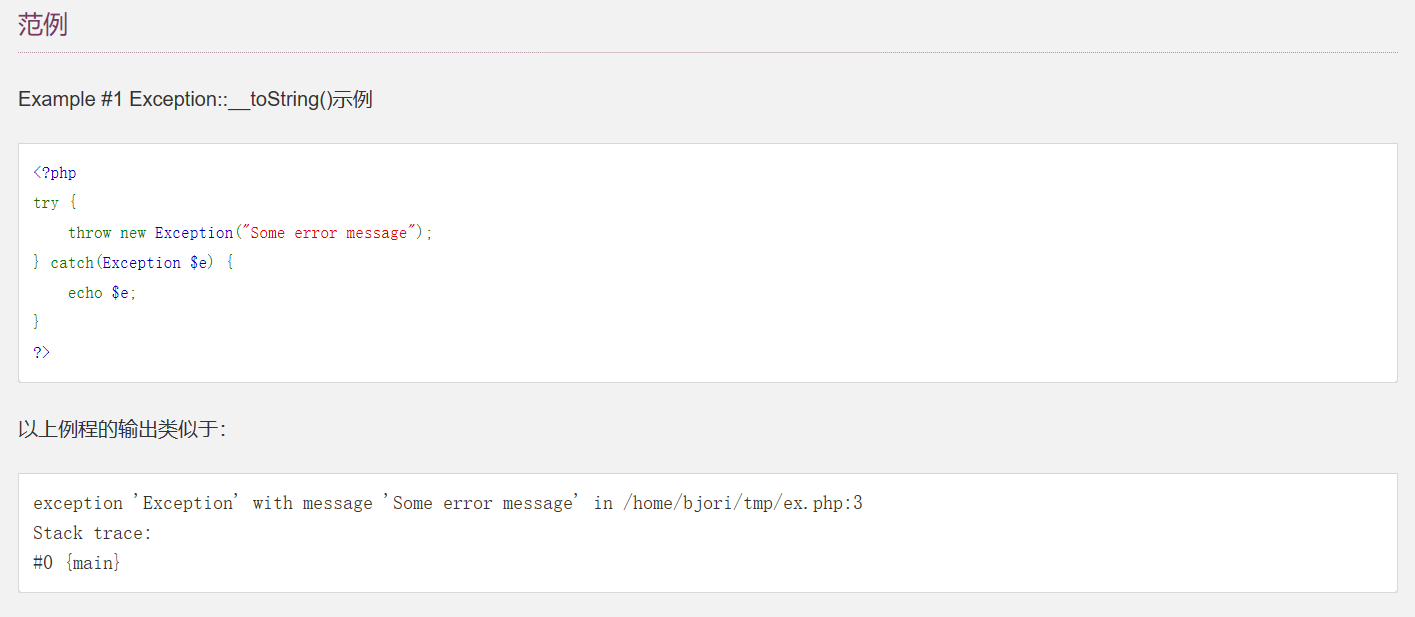Click the echo statement line
Image resolution: width=1415 pixels, height=617 pixels.
(x=102, y=293)
